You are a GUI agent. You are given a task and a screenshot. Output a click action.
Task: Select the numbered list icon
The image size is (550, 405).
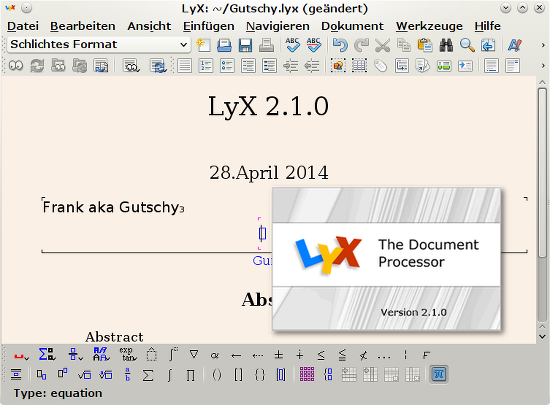point(206,66)
